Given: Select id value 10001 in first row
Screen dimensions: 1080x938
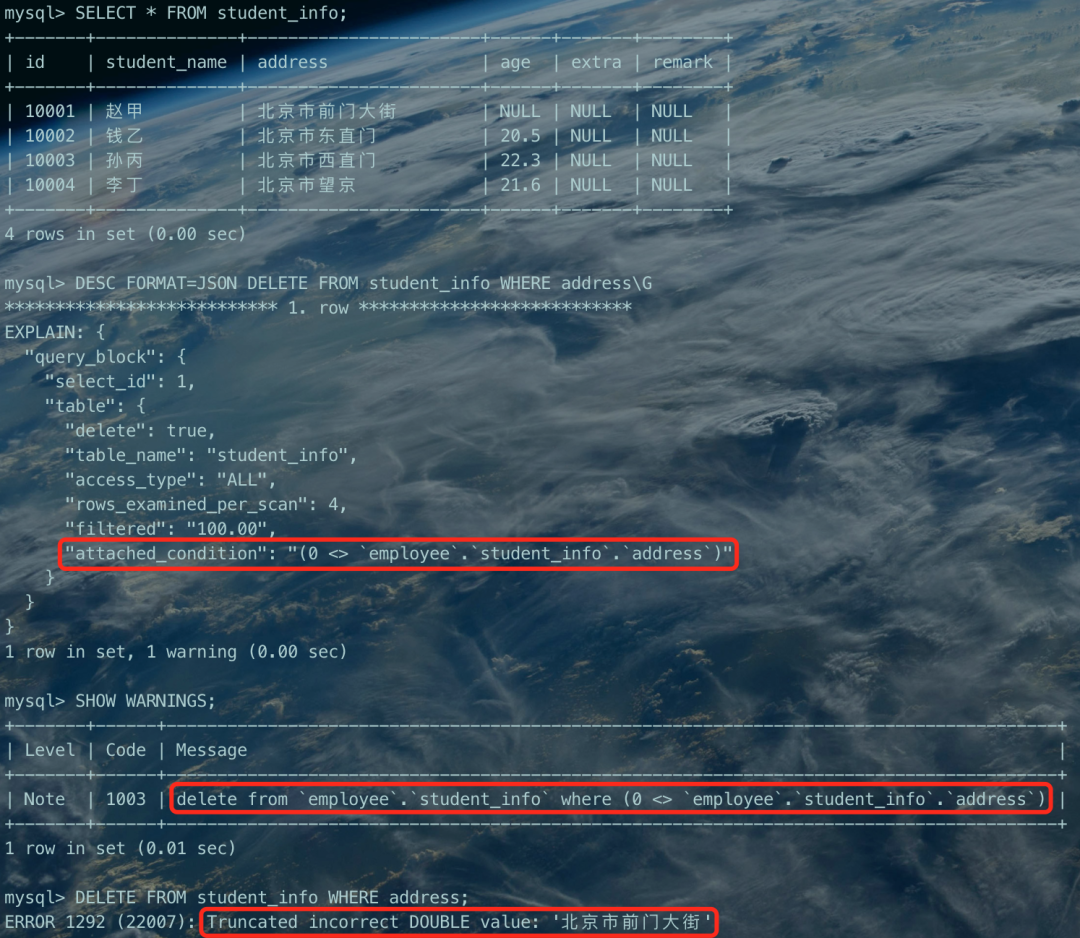Looking at the screenshot, I should coord(50,112).
